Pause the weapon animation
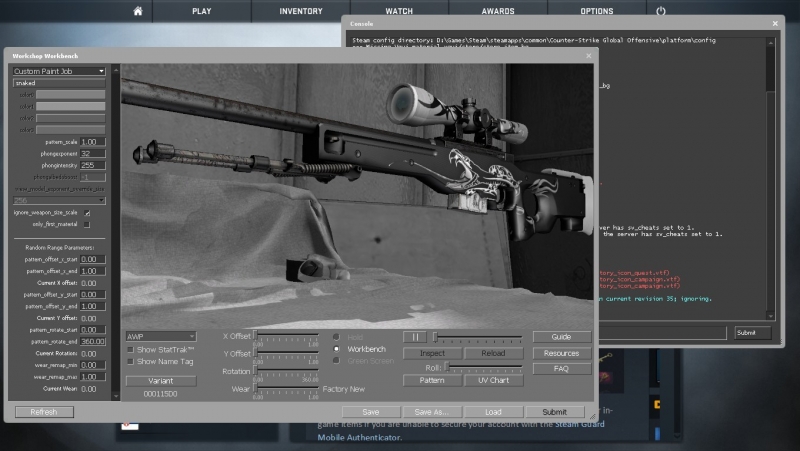800x451 pixels. coord(415,337)
